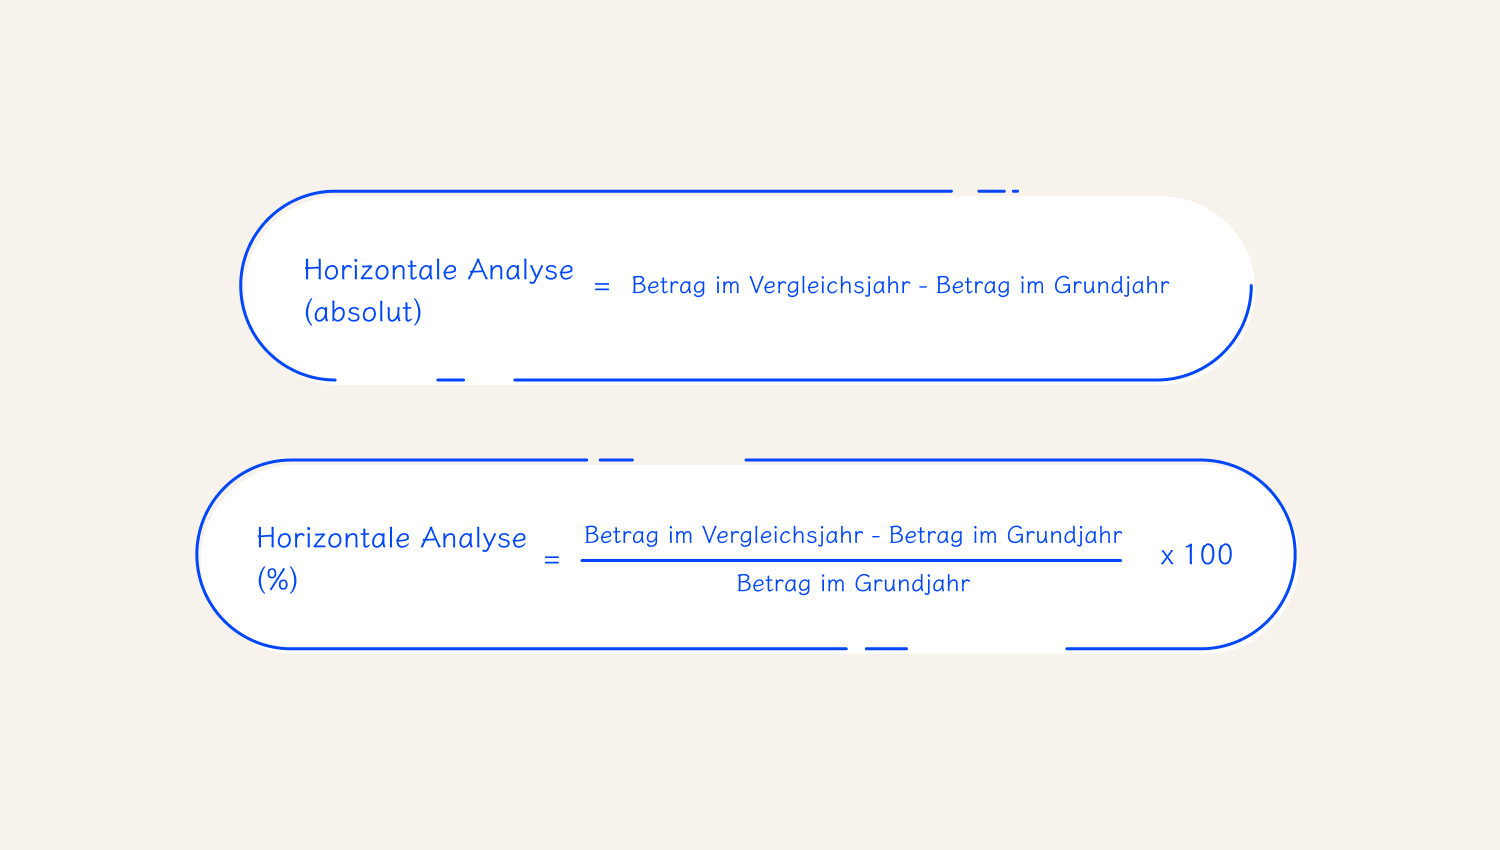Select the equals sign in the absolute formula
The width and height of the screenshot is (1500, 850).
pyautogui.click(x=602, y=287)
